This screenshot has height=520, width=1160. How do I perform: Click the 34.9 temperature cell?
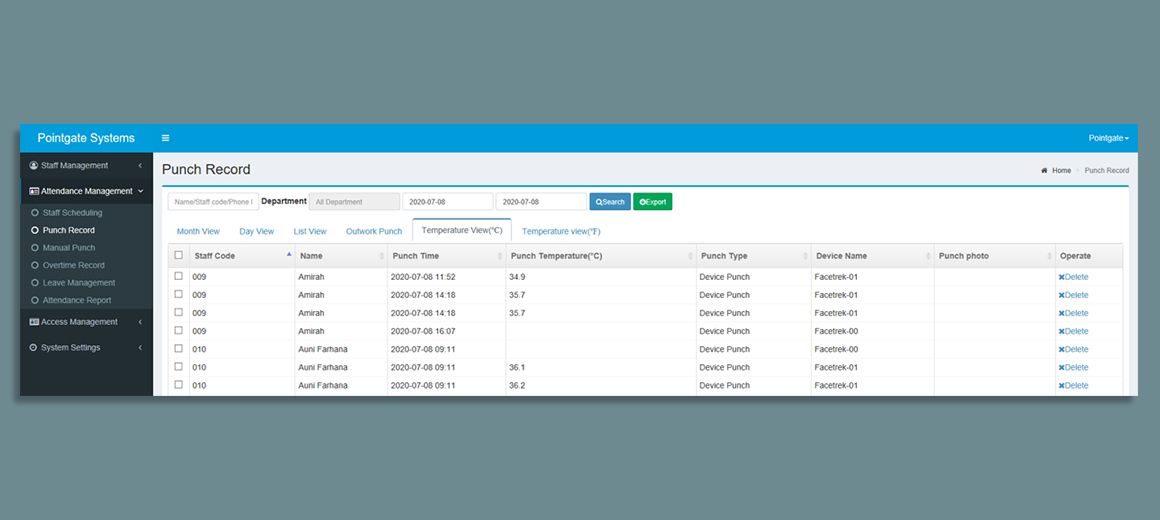601,277
